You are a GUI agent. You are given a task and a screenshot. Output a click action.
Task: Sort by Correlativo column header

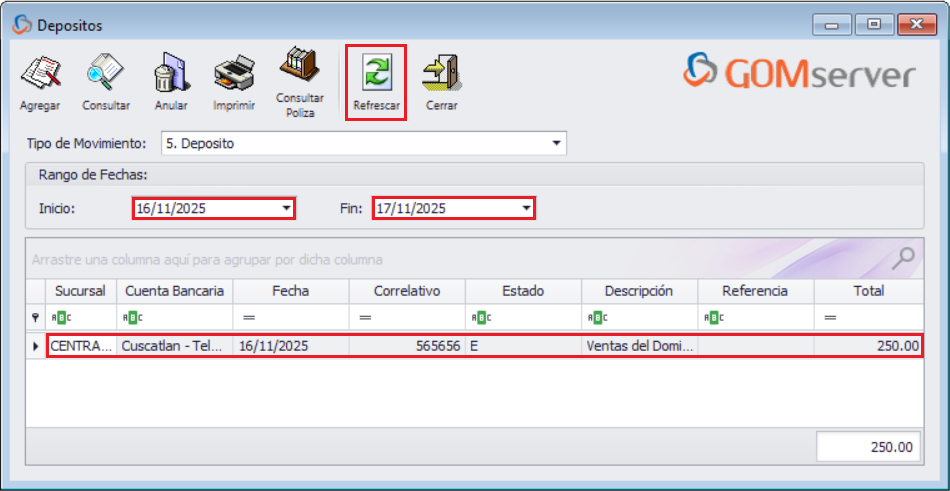coord(407,291)
